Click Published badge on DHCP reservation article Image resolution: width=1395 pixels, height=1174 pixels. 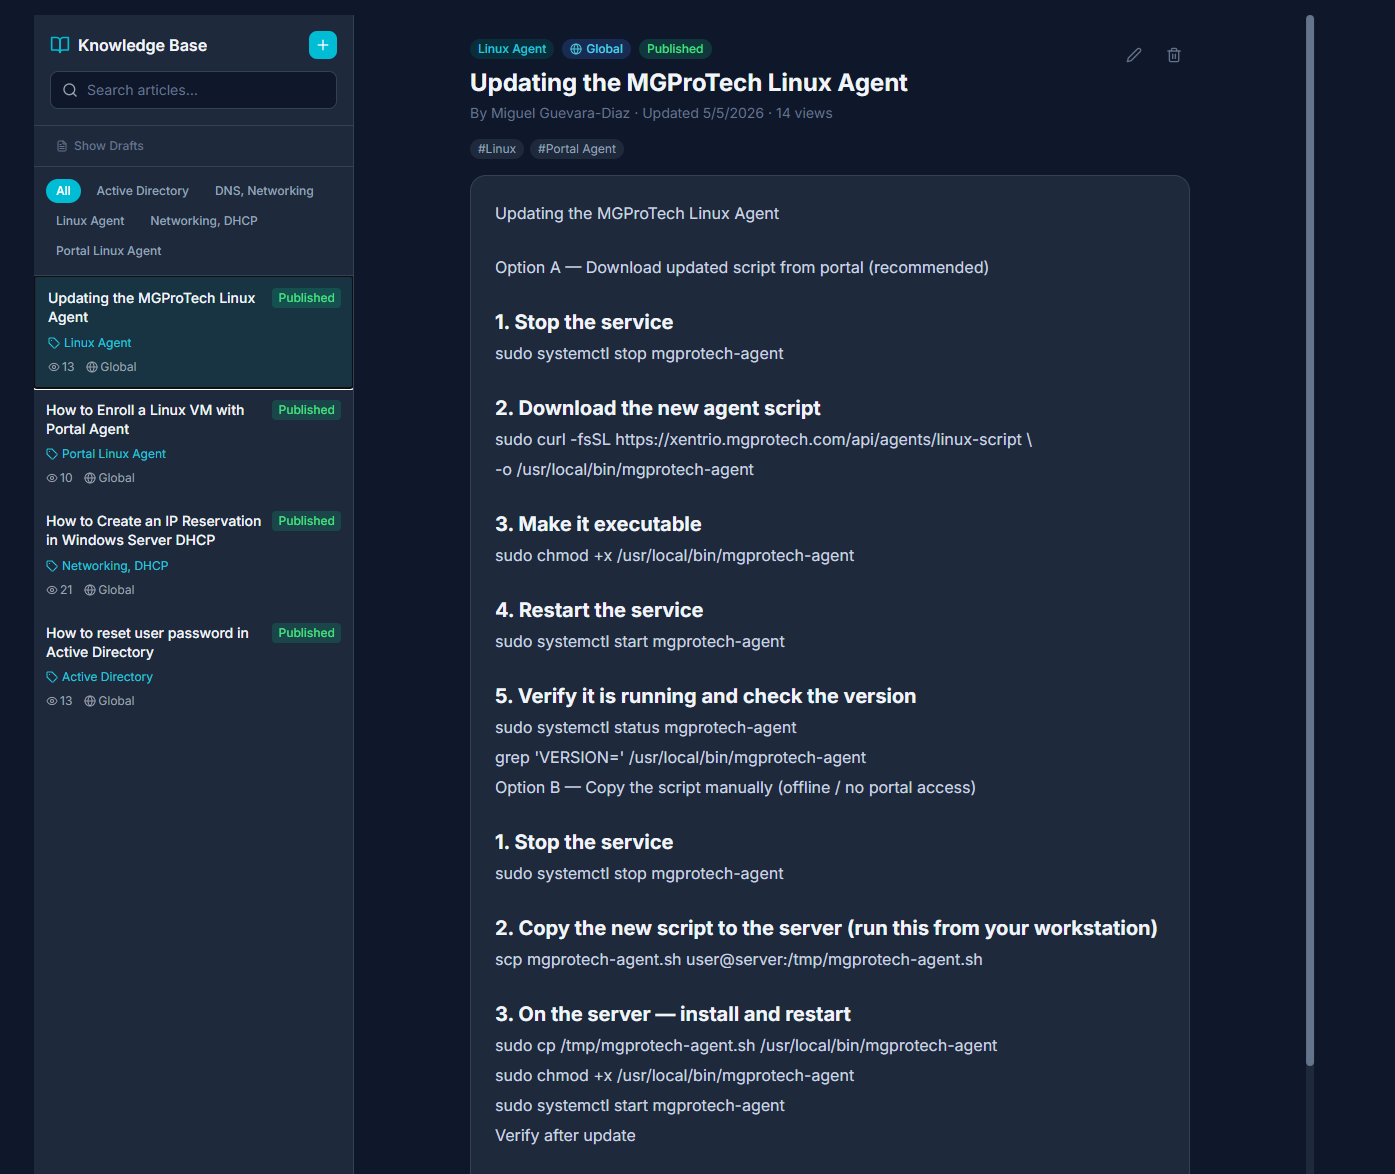click(306, 521)
